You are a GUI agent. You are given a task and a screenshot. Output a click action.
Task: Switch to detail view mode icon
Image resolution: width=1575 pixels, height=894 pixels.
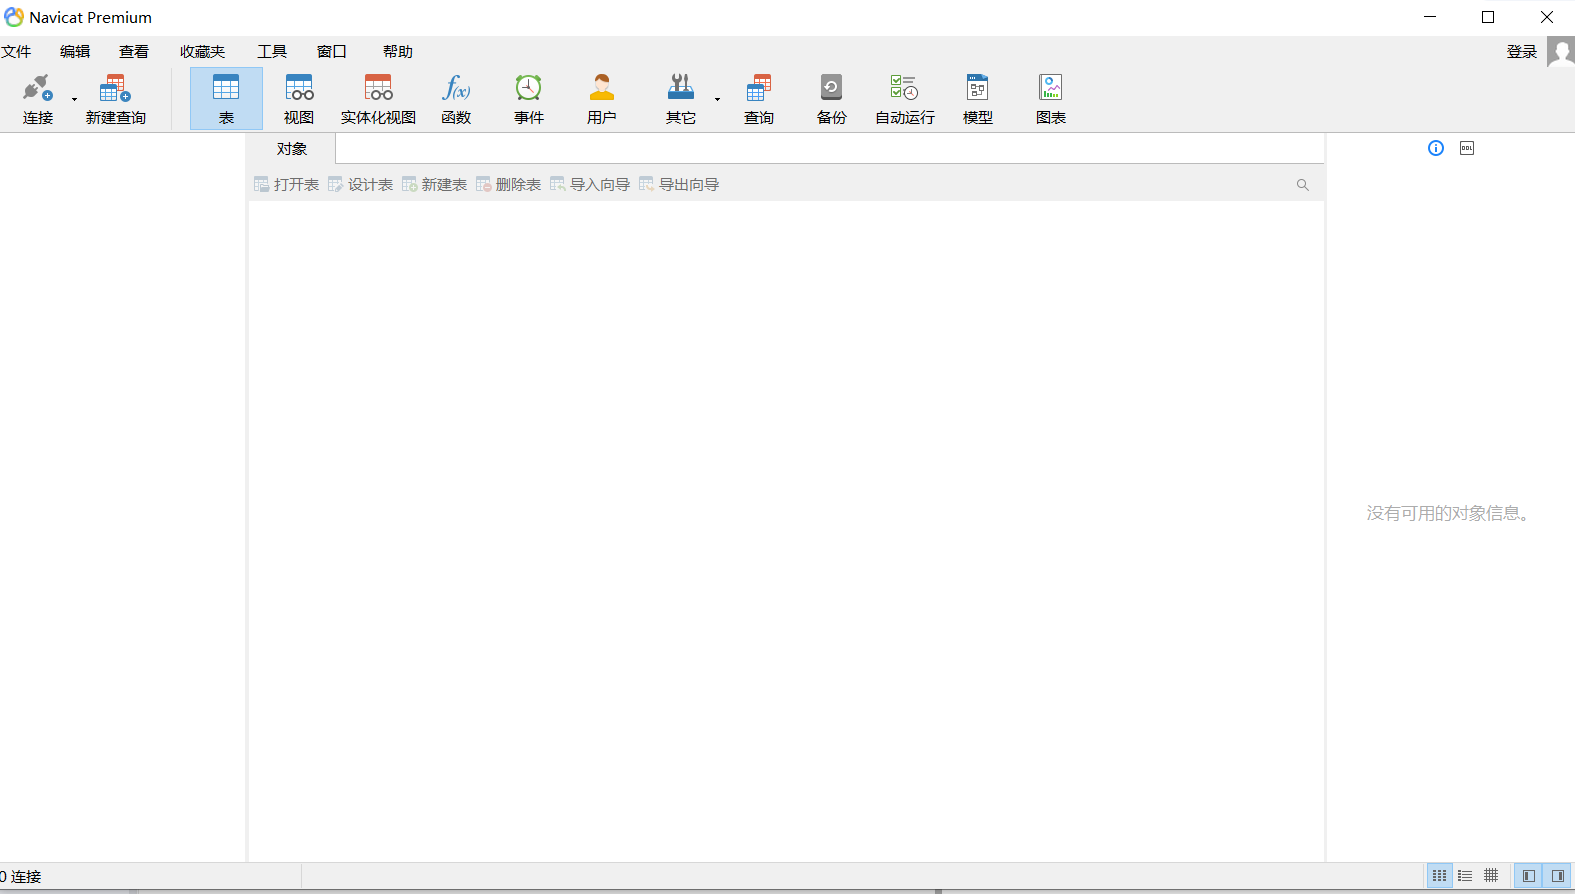(x=1465, y=875)
